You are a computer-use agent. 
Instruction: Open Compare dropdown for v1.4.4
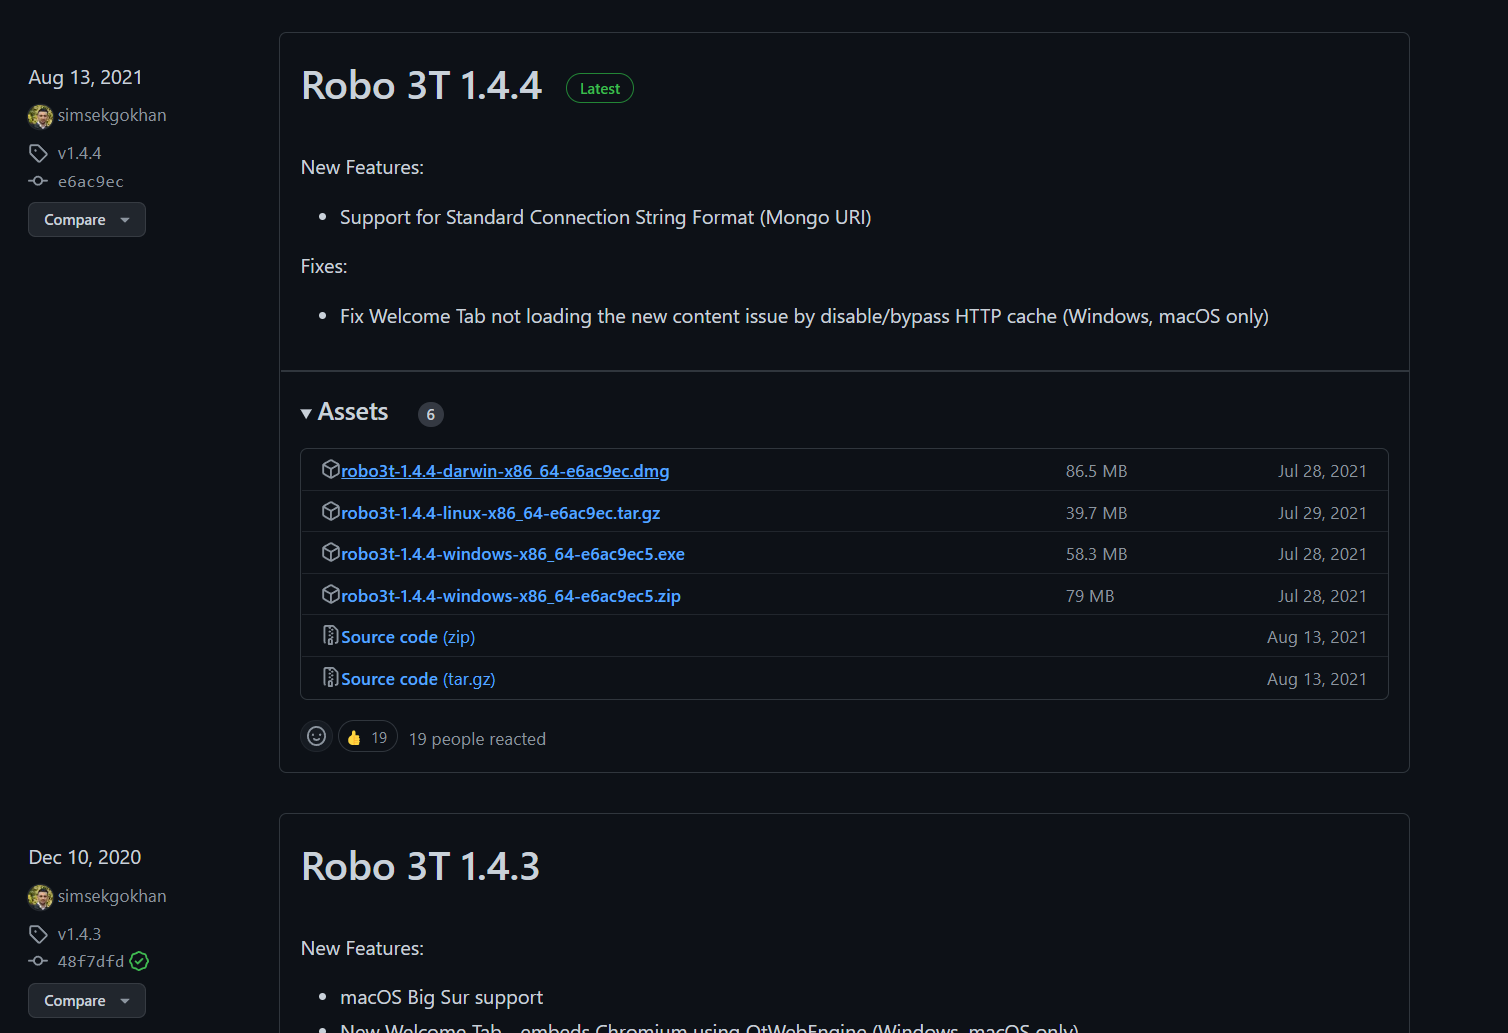(87, 220)
